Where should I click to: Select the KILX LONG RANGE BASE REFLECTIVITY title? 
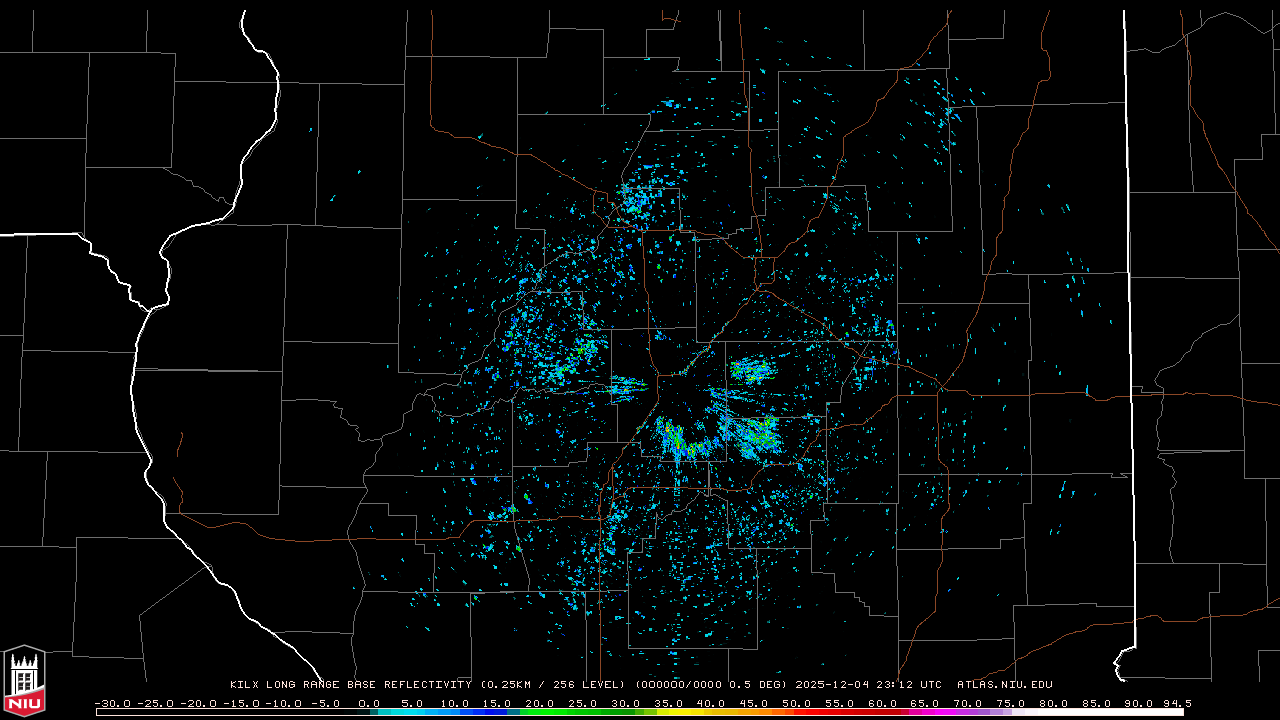point(351,685)
